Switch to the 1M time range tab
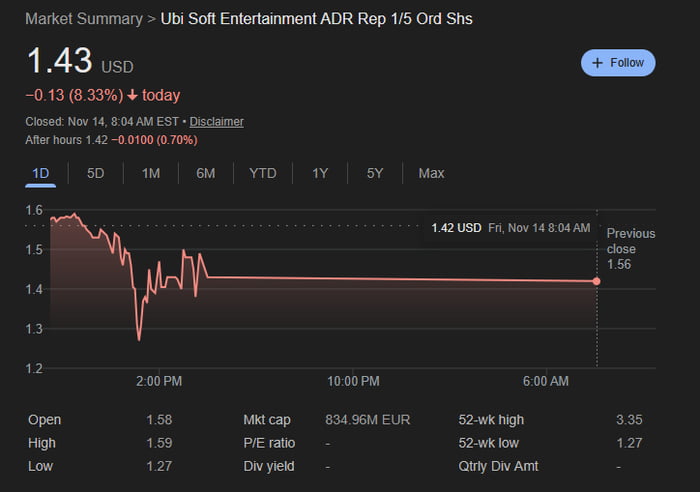700x492 pixels. coord(151,173)
